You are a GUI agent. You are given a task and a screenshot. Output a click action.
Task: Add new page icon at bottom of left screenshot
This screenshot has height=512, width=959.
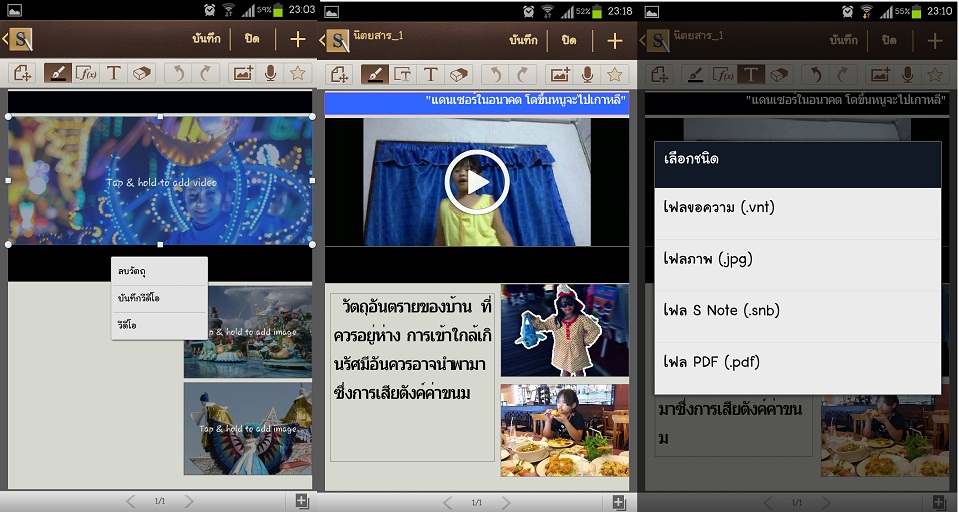click(x=302, y=502)
